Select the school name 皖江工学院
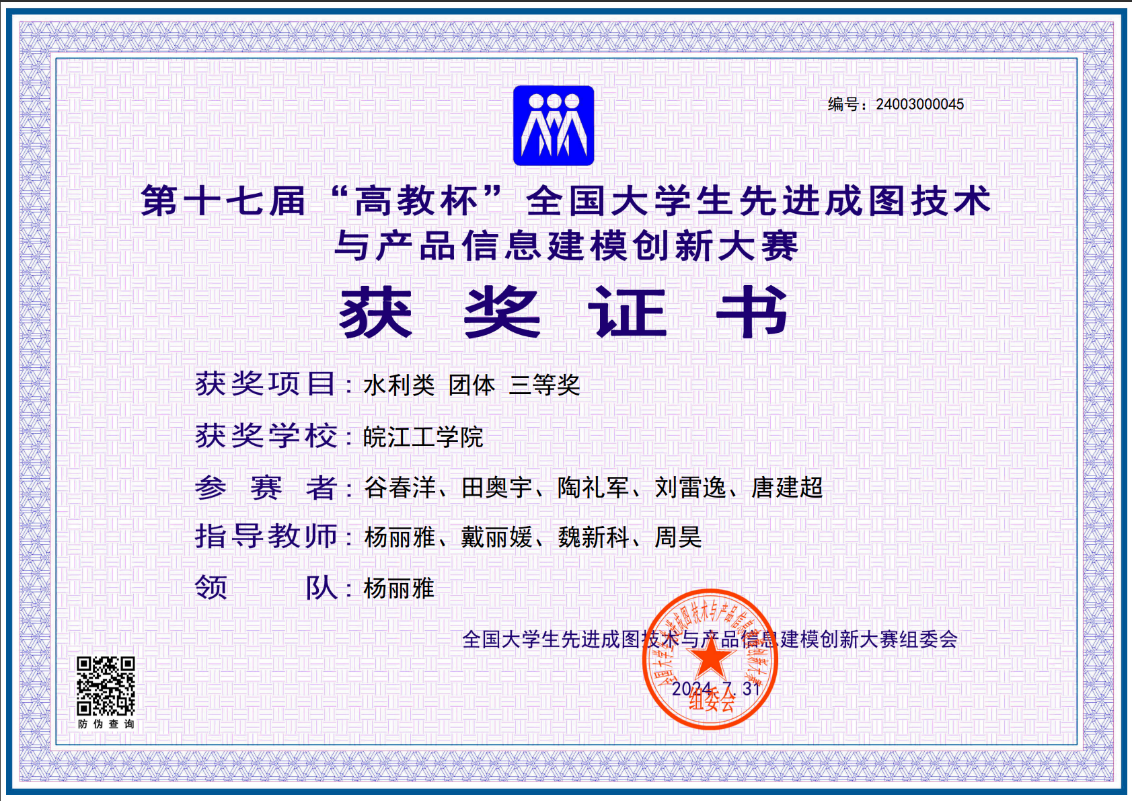Screen dimensions: 1132x801 423,437
